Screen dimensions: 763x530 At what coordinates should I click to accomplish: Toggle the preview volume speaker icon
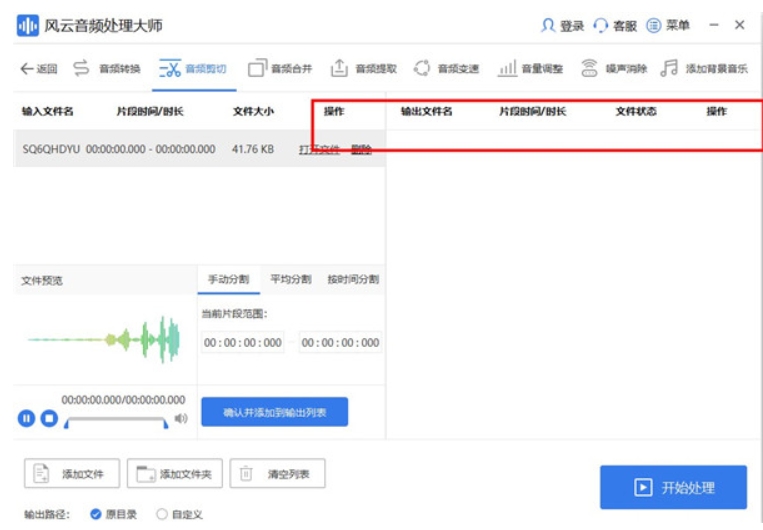pos(181,418)
